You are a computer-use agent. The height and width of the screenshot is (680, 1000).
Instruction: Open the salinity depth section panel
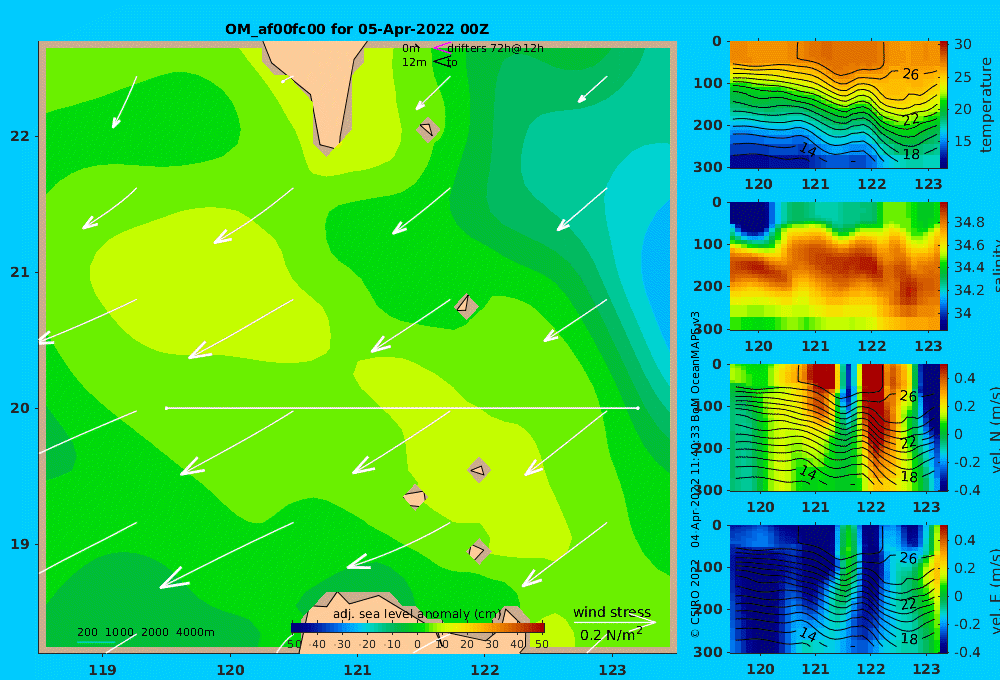pos(834,266)
